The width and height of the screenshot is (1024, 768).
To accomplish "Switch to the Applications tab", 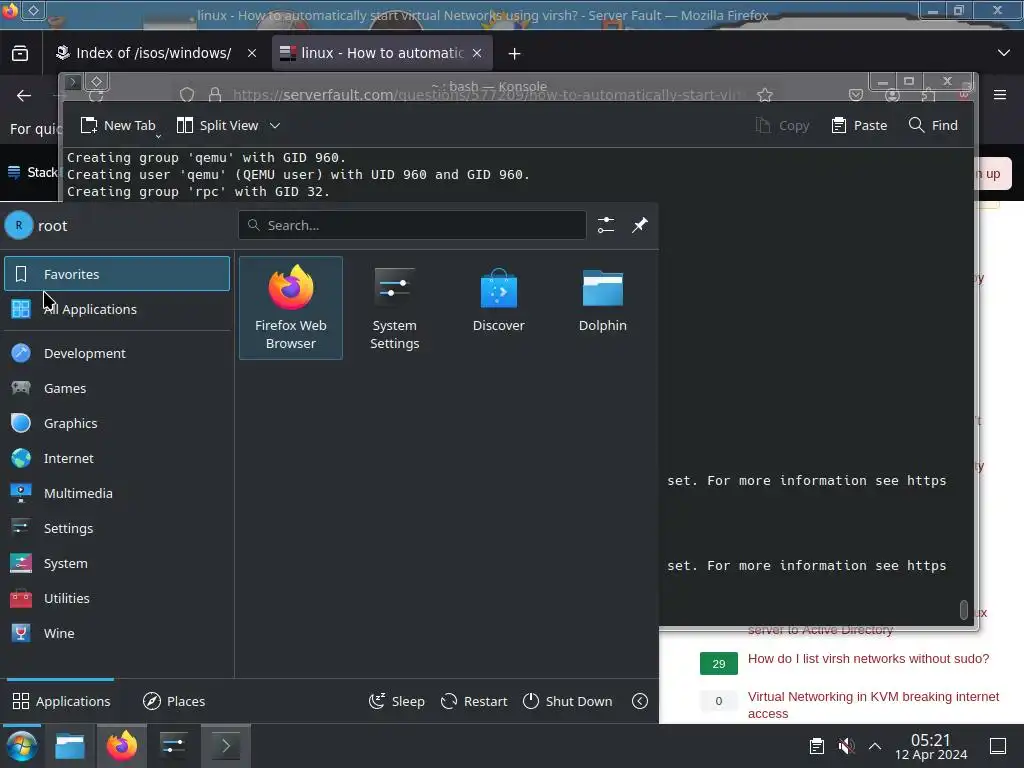I will (x=61, y=701).
